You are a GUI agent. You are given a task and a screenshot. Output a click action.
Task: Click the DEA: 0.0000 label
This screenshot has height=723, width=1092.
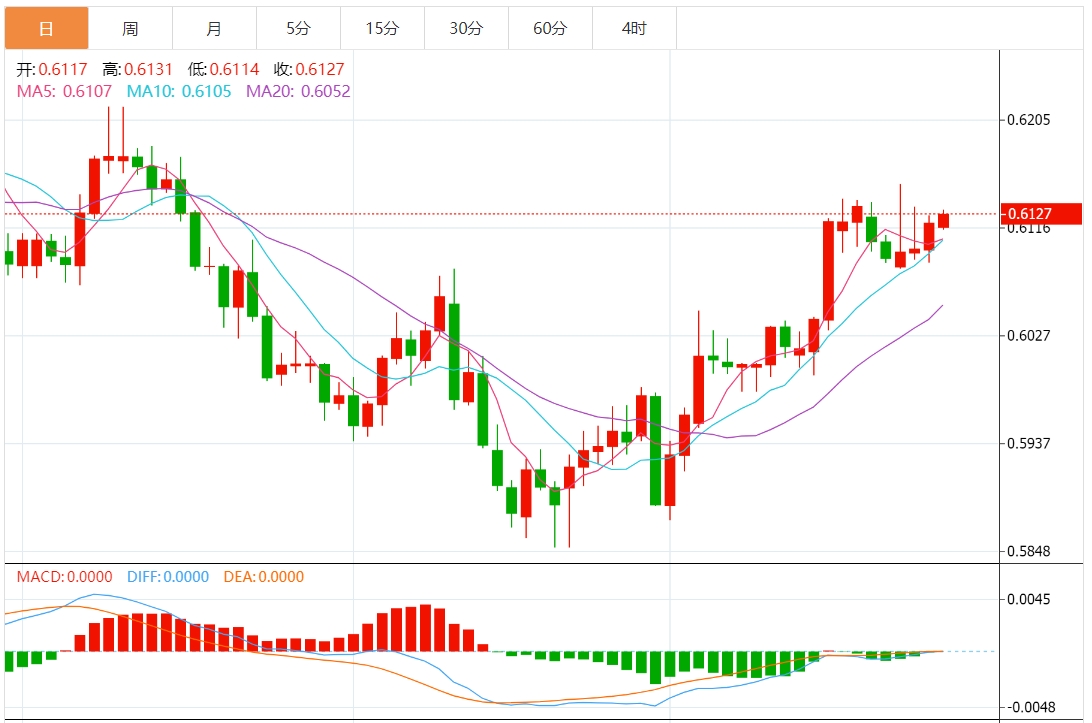tap(264, 577)
